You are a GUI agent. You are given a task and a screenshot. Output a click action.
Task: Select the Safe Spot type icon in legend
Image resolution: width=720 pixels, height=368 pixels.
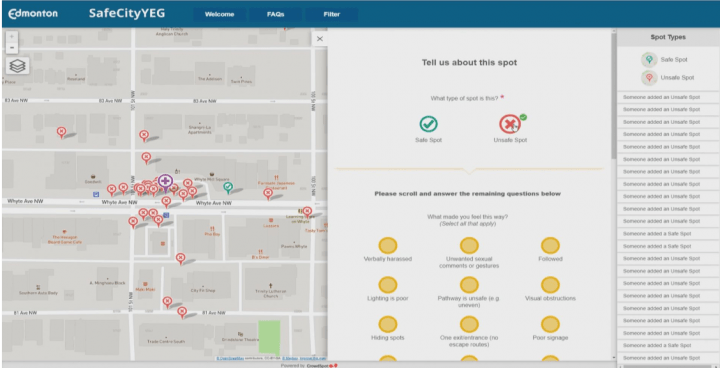click(649, 59)
